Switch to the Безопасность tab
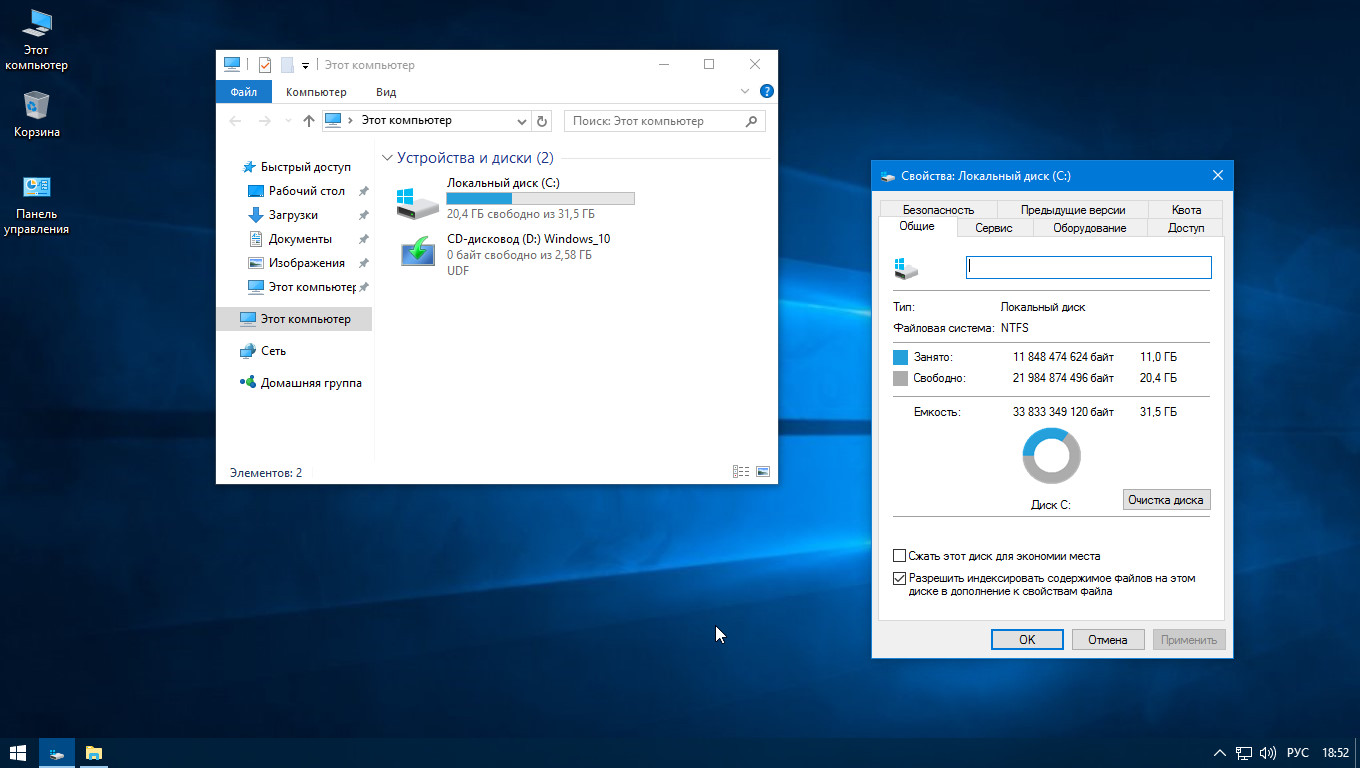The height and width of the screenshot is (768, 1360). (937, 210)
